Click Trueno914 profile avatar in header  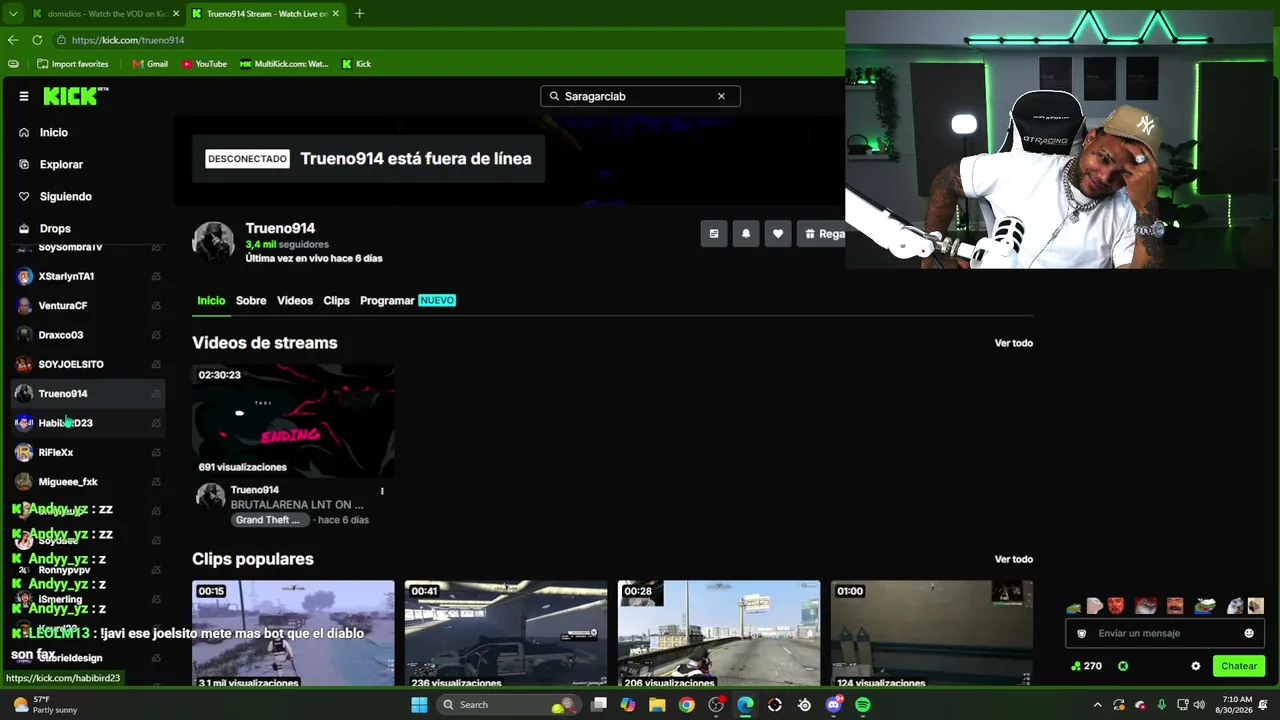click(213, 242)
